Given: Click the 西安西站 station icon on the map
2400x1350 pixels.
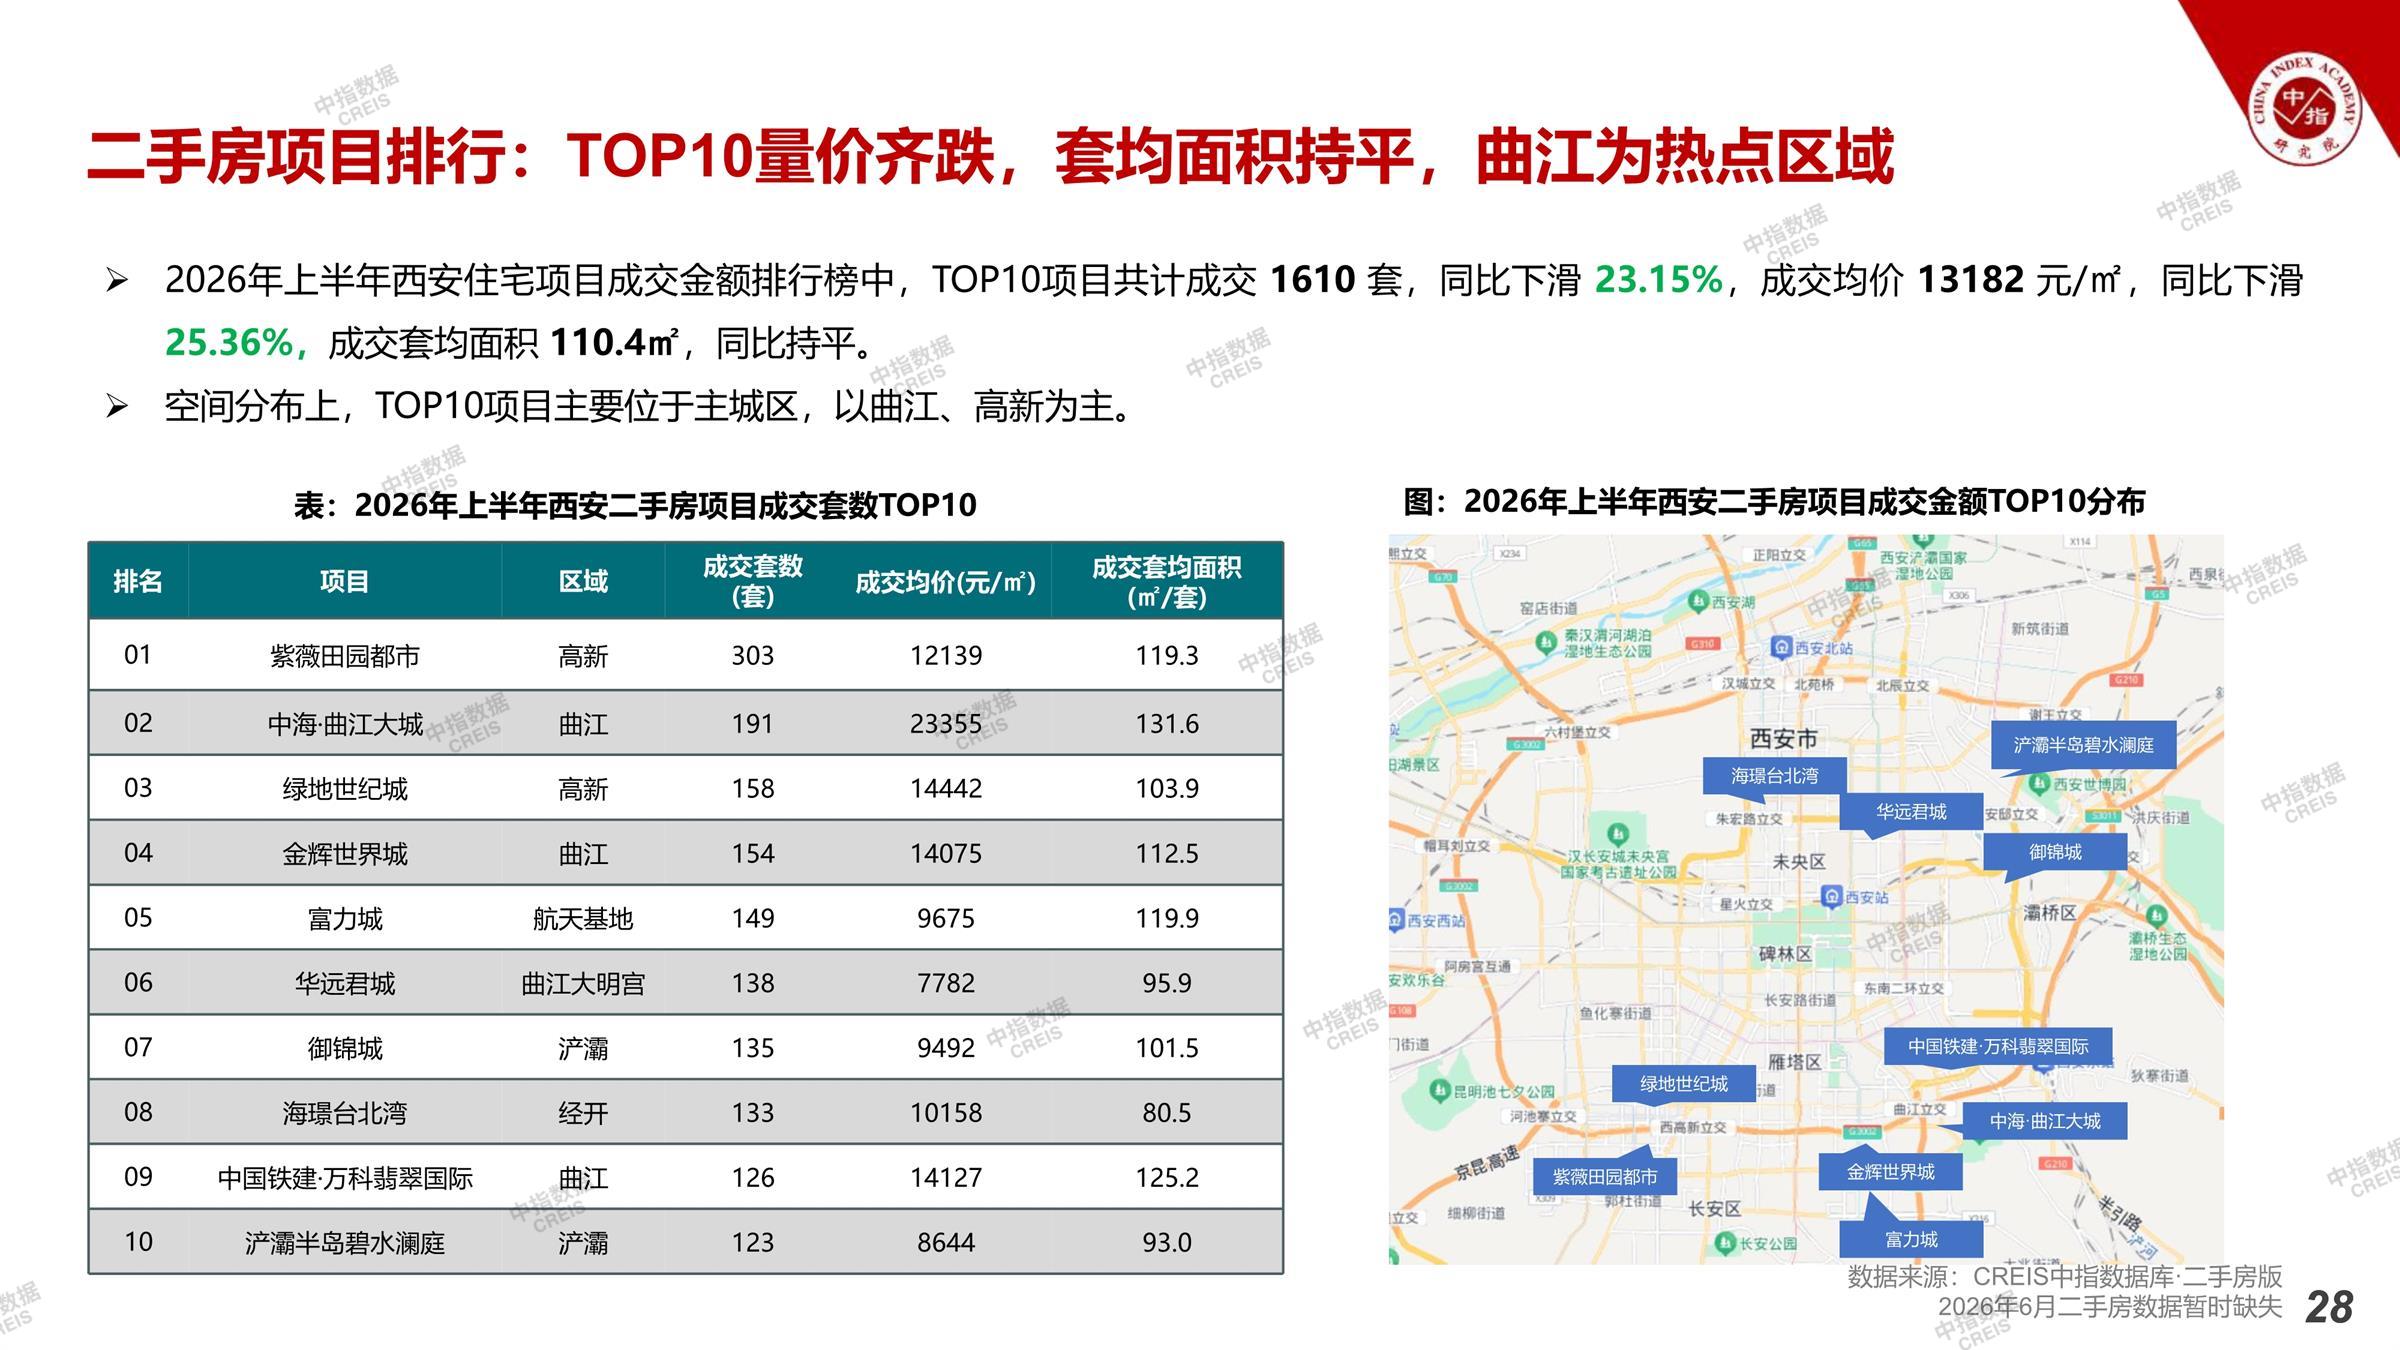Looking at the screenshot, I should (x=1396, y=920).
